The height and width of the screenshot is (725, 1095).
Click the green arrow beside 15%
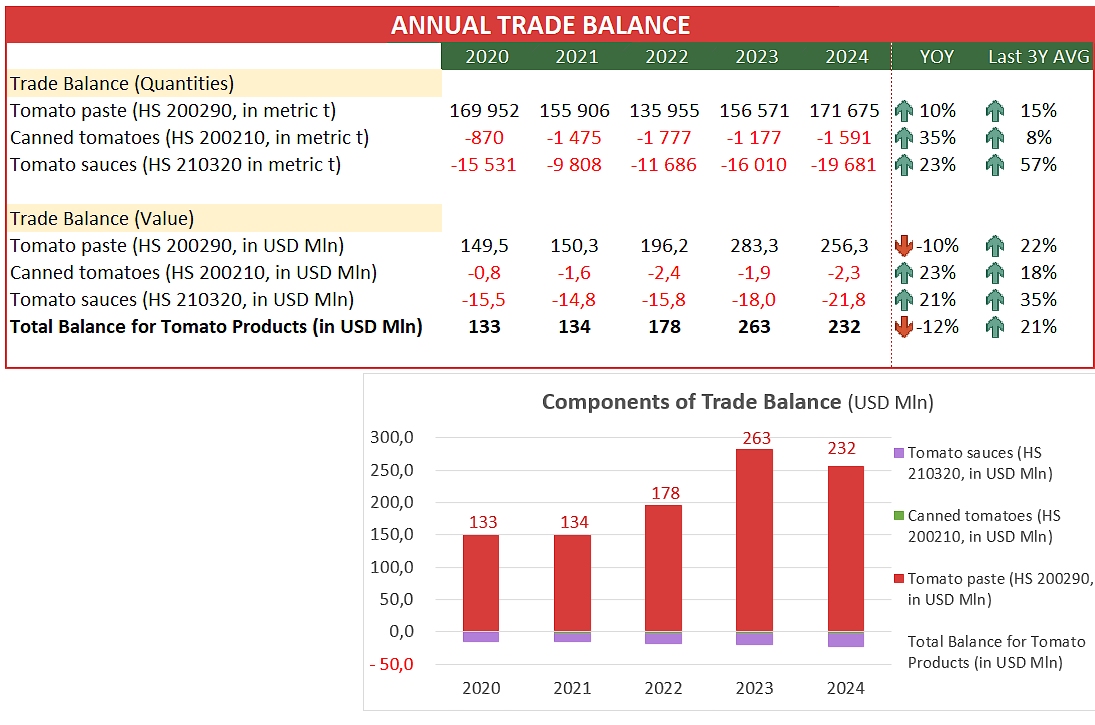click(x=995, y=111)
